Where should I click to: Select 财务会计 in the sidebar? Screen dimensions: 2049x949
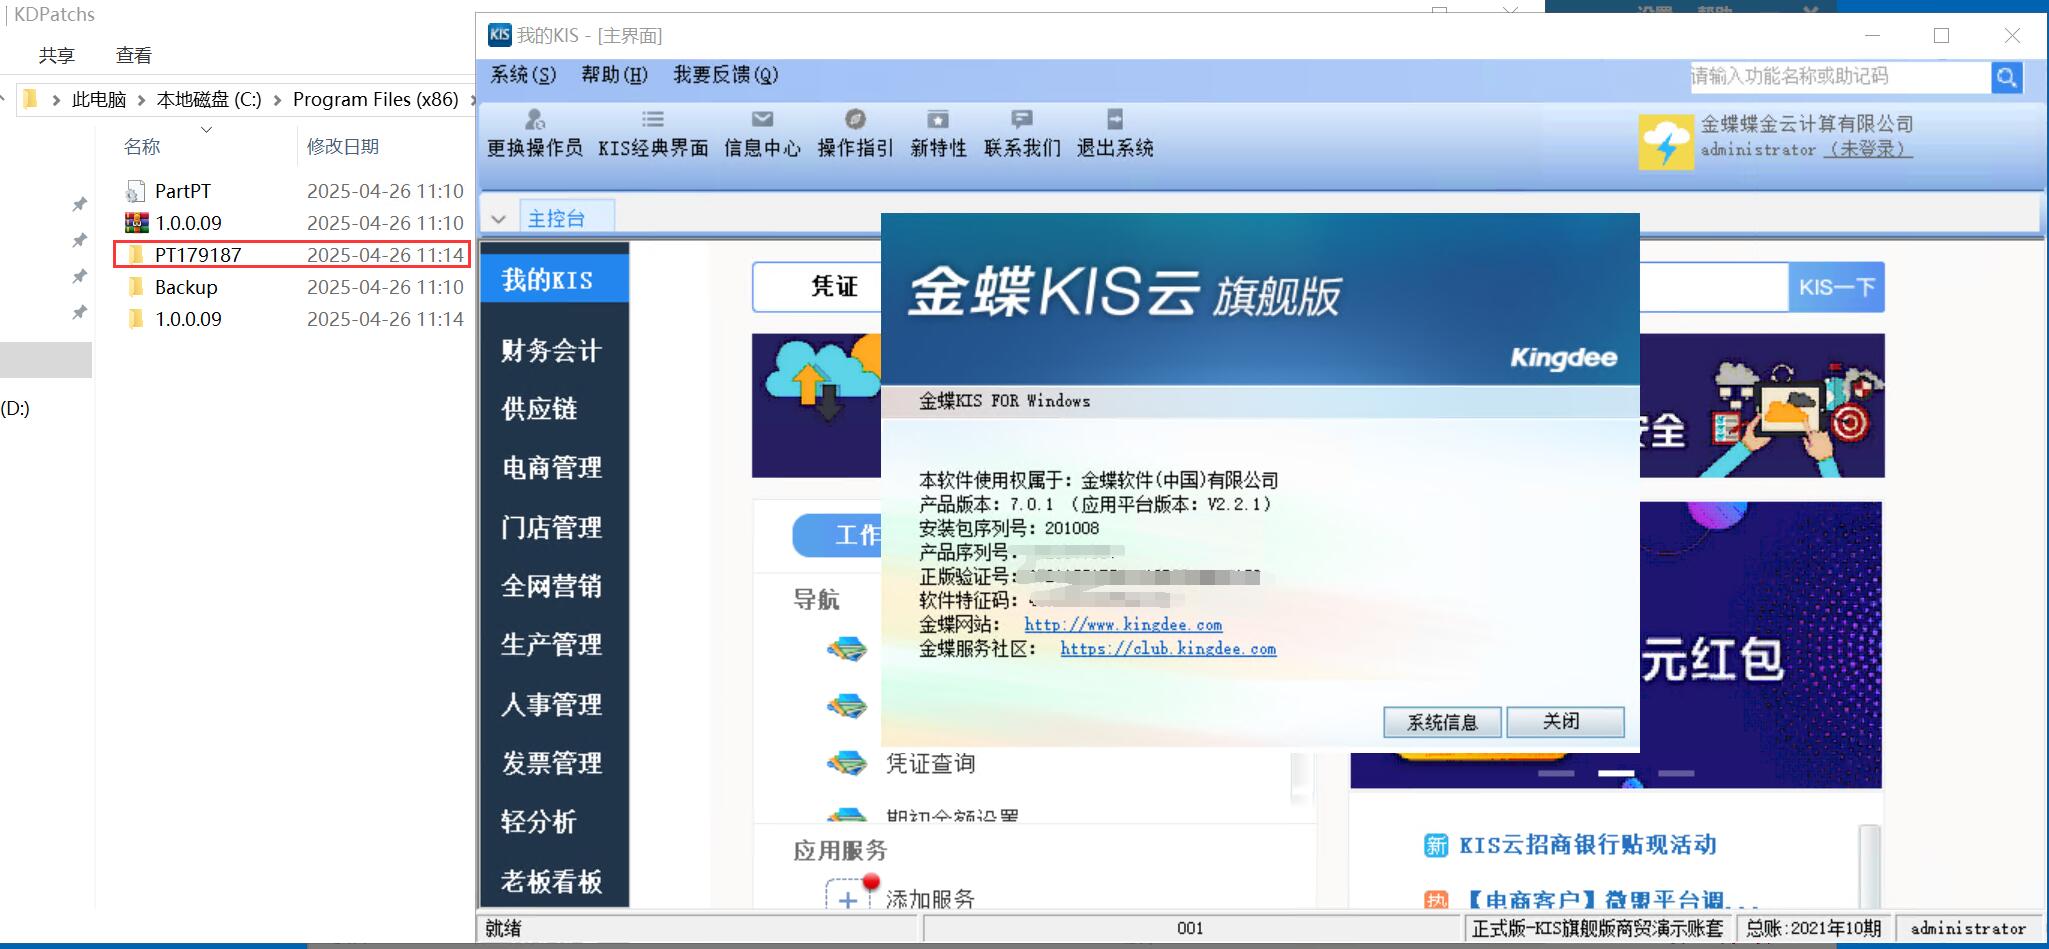pos(551,351)
